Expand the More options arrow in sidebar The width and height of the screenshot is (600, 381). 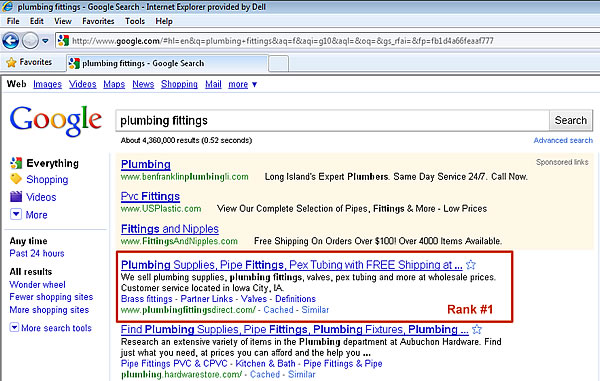pyautogui.click(x=16, y=214)
